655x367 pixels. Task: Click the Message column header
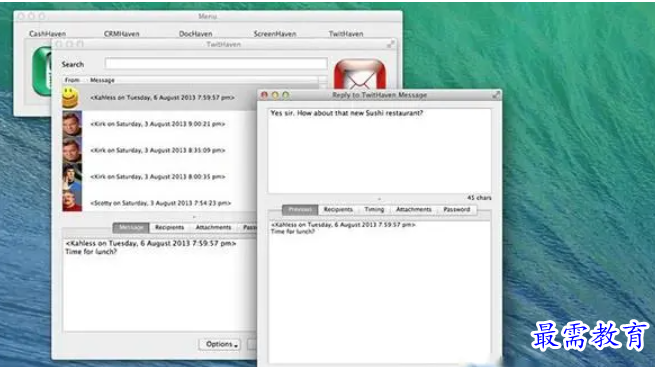[102, 80]
